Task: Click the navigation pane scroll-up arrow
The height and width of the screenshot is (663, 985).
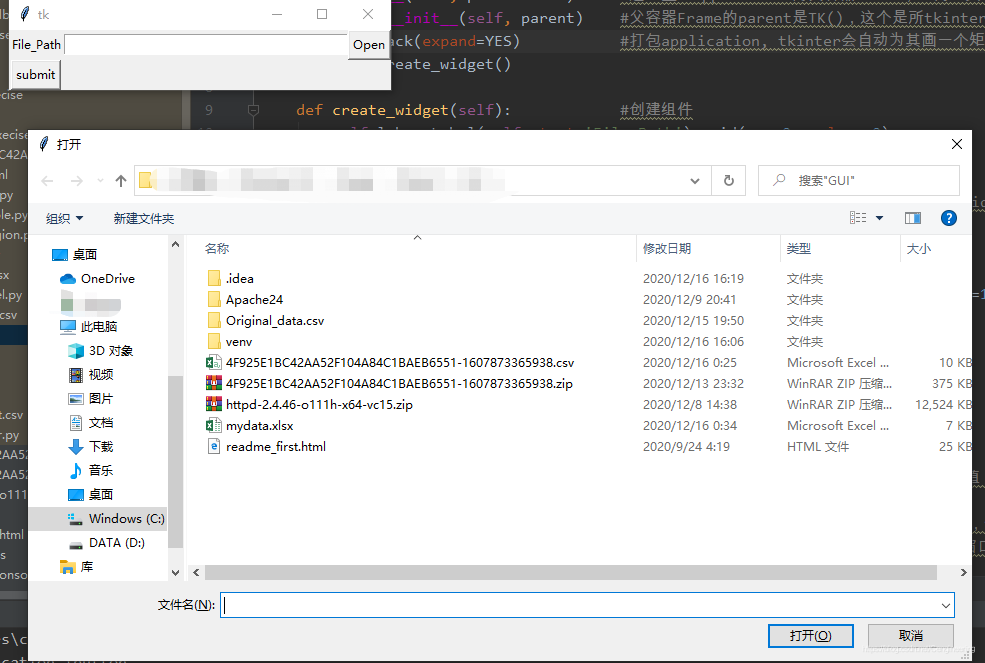Action: pos(175,244)
